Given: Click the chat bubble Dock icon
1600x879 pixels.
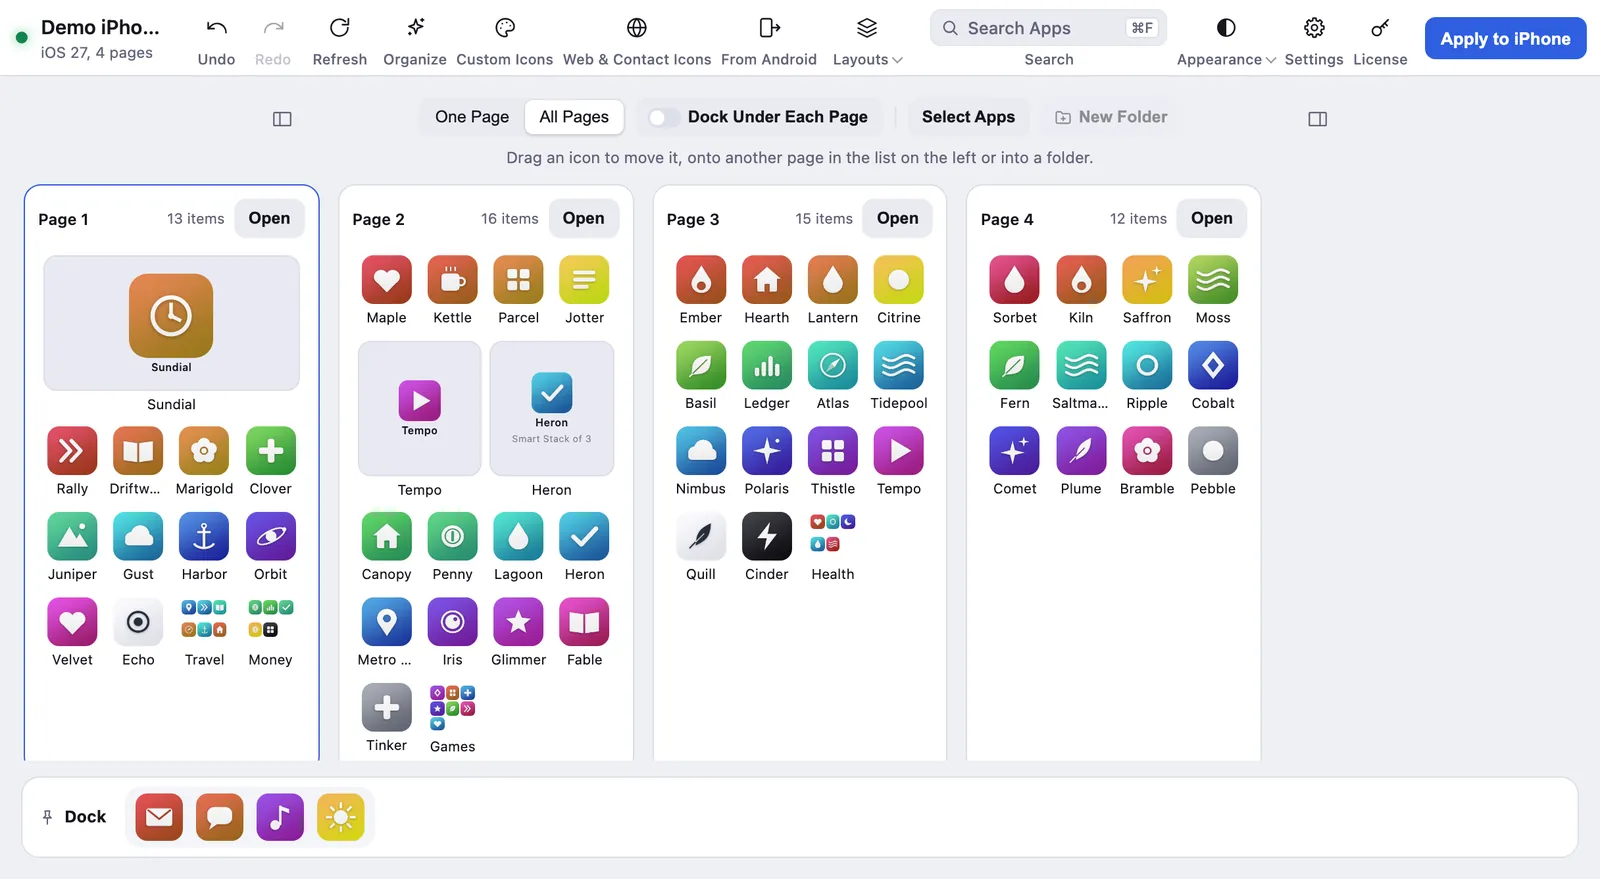Looking at the screenshot, I should 220,817.
